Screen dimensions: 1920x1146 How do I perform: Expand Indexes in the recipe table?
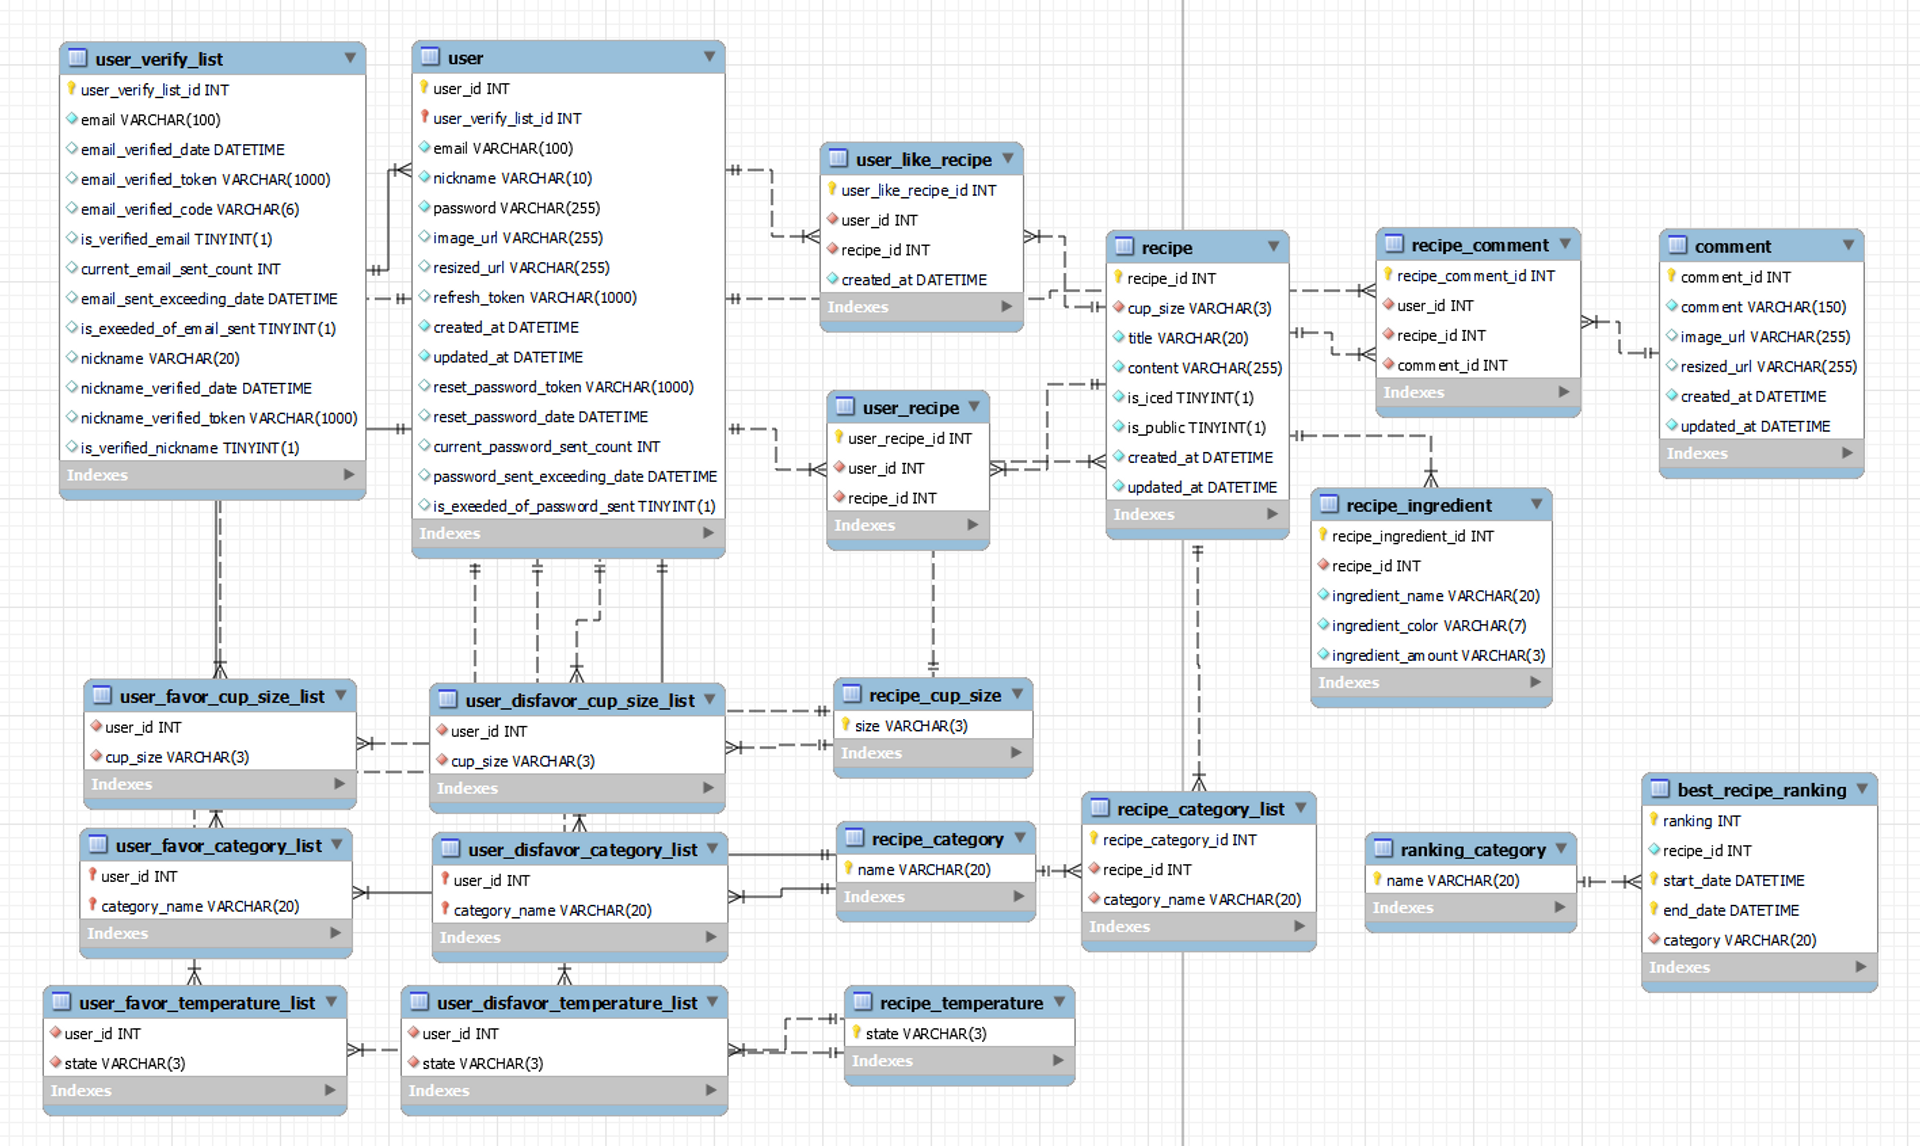[x=1272, y=514]
